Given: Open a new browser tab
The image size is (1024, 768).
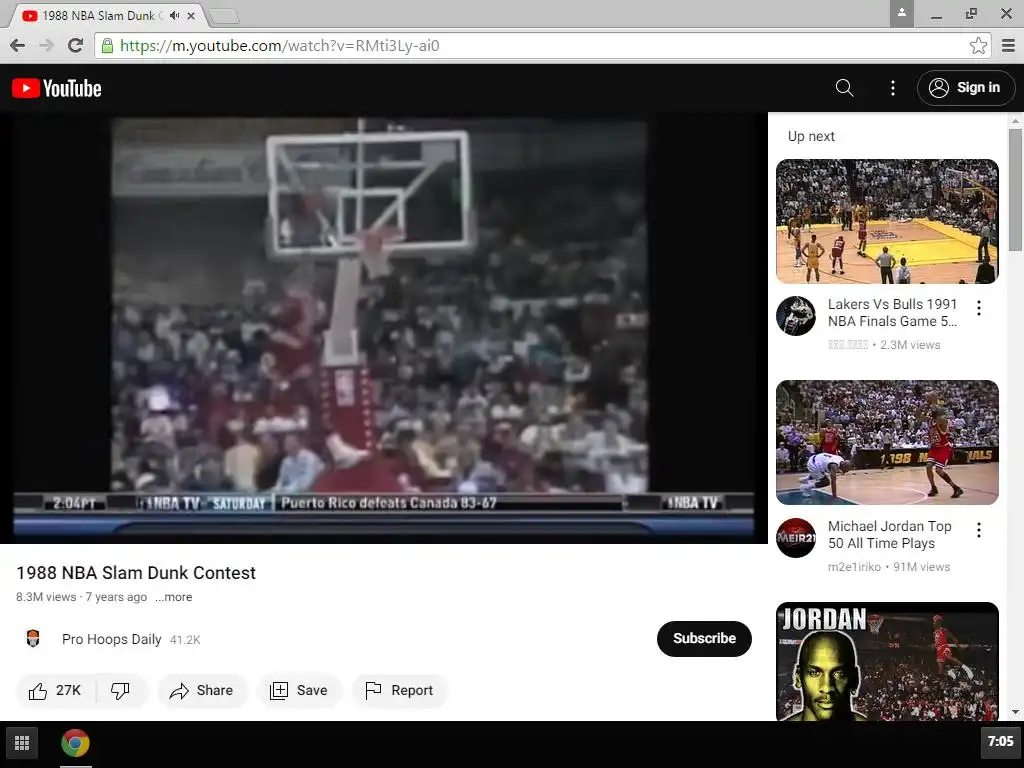Looking at the screenshot, I should tap(224, 16).
